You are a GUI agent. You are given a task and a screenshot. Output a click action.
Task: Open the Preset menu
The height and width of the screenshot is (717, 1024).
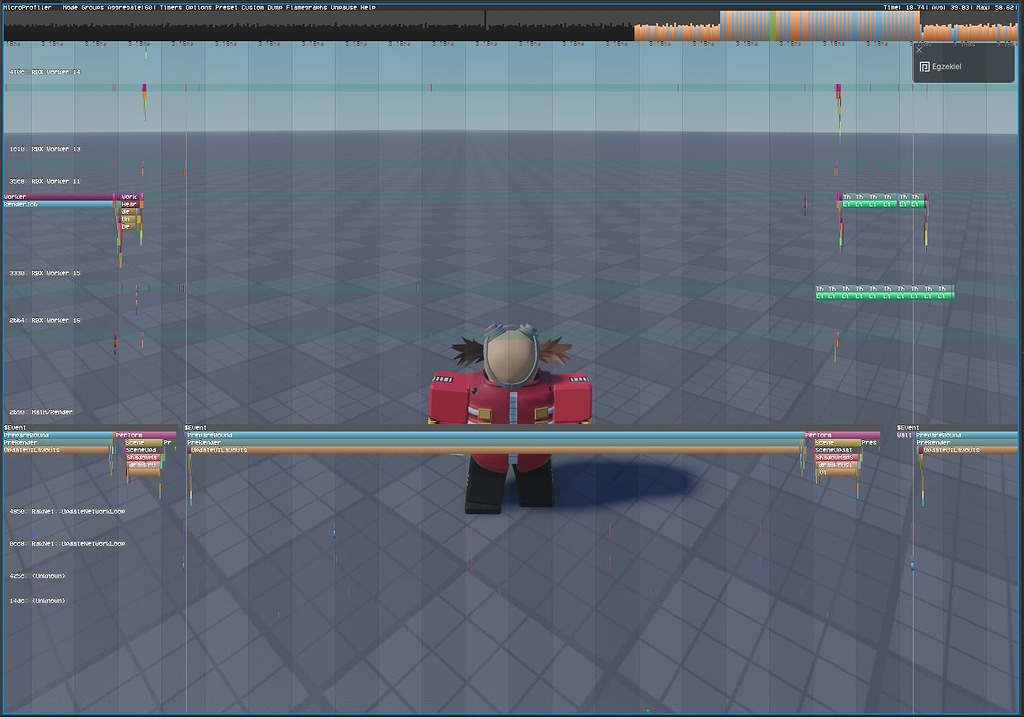tap(226, 5)
